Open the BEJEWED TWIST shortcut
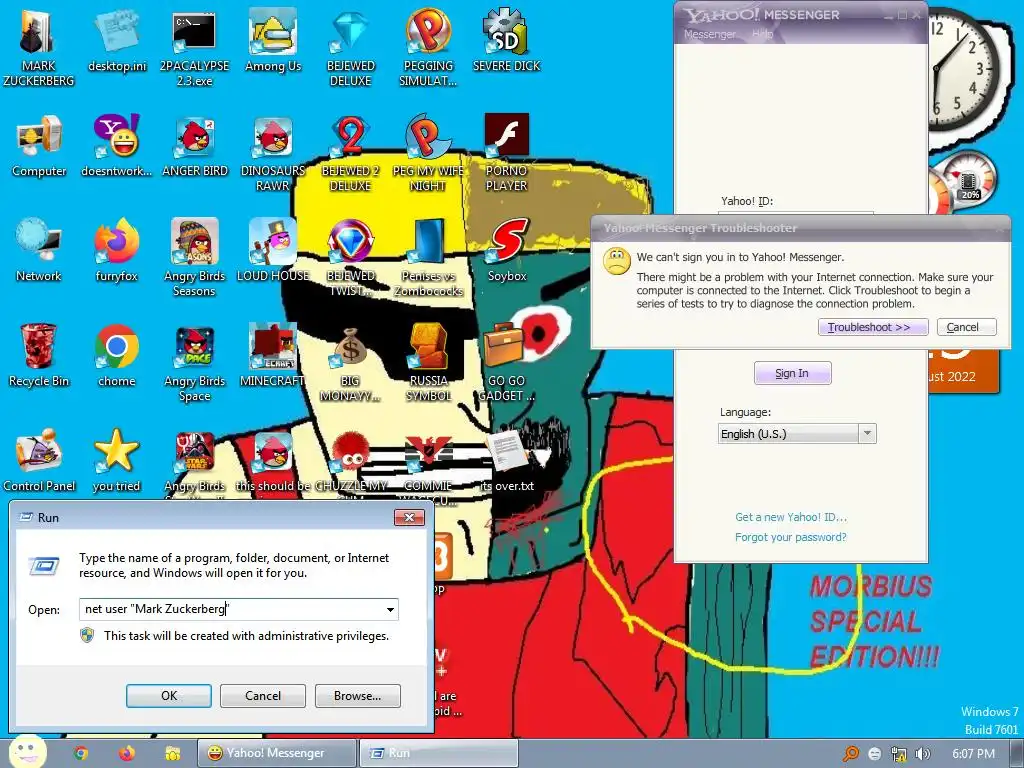Viewport: 1024px width, 768px height. click(351, 242)
